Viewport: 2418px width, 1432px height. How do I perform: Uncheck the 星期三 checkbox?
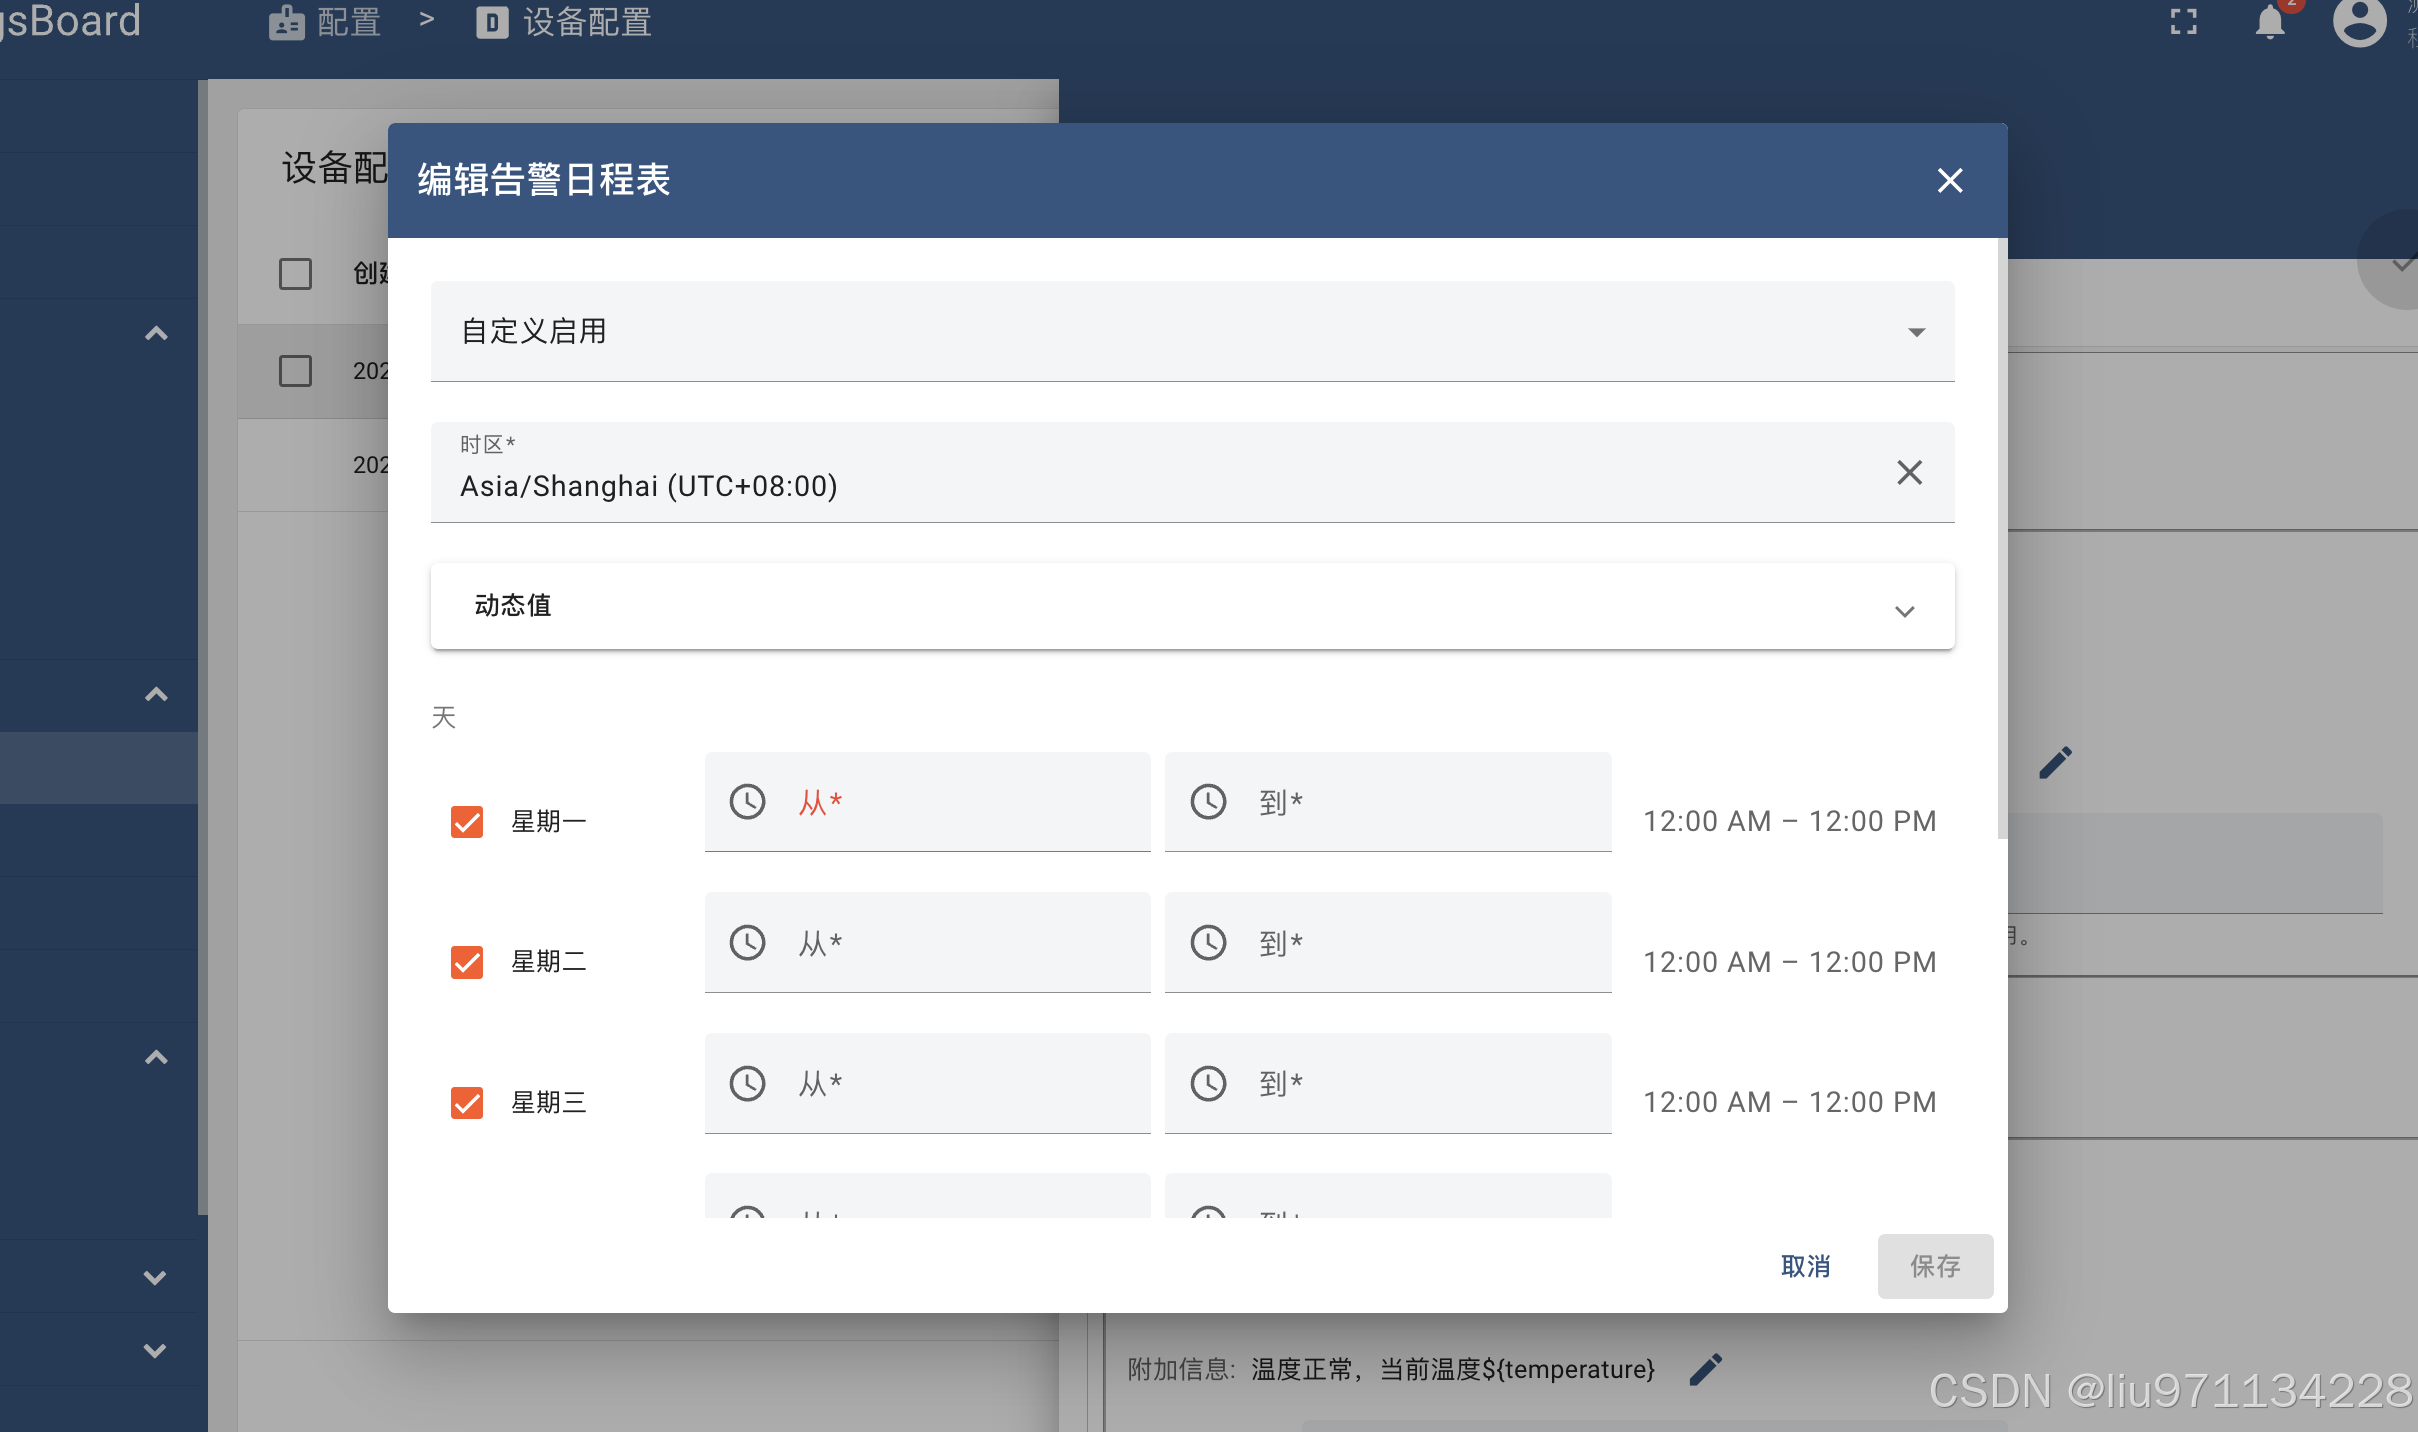[467, 1102]
